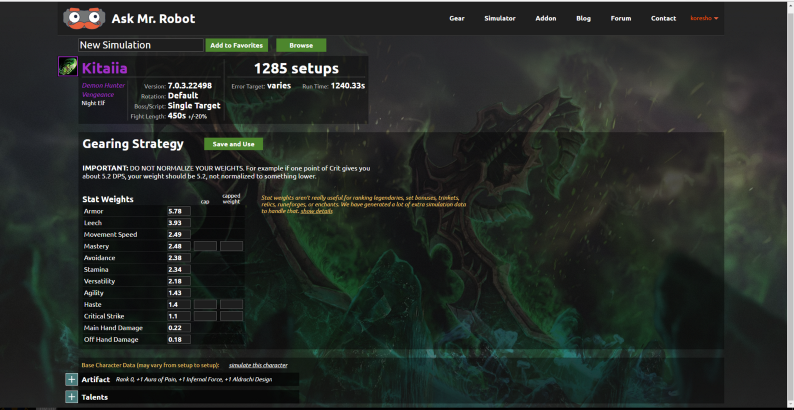Click the Add to Favorites button

(236, 45)
